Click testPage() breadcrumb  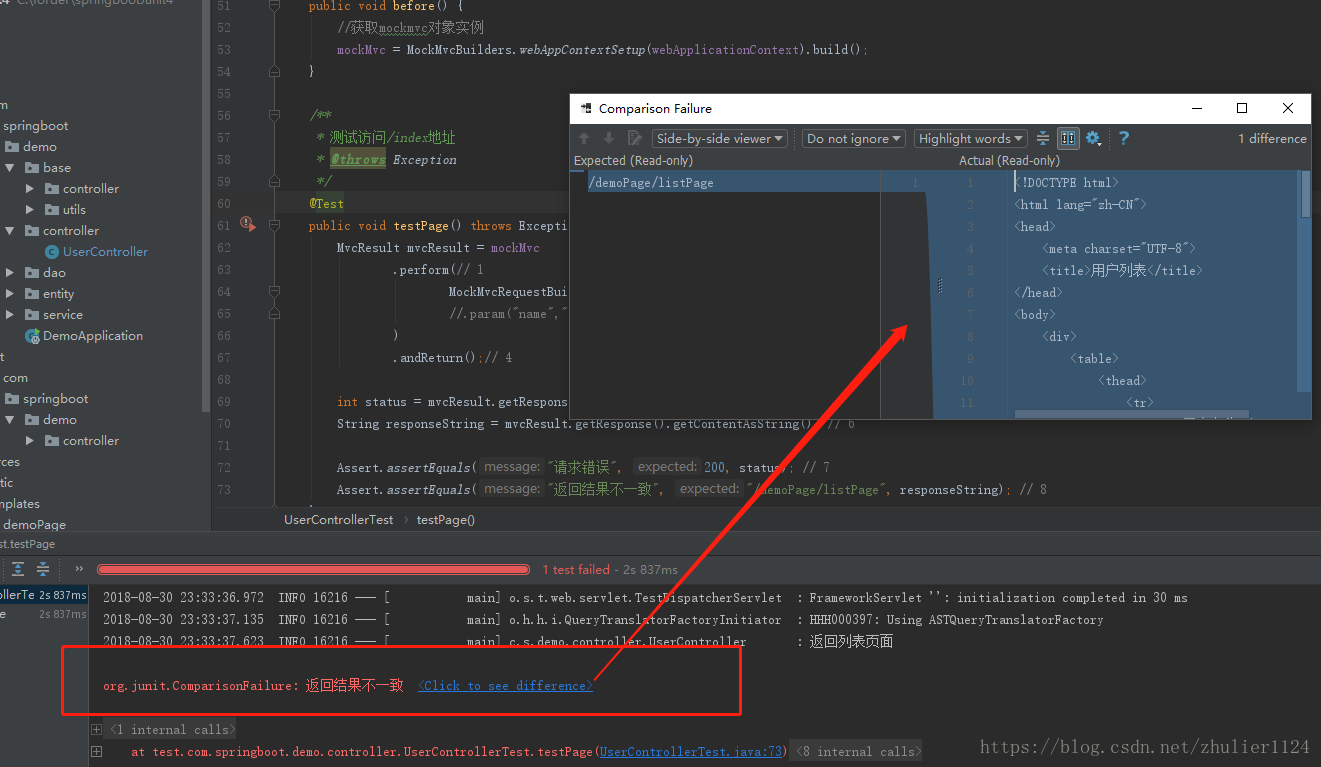point(446,519)
